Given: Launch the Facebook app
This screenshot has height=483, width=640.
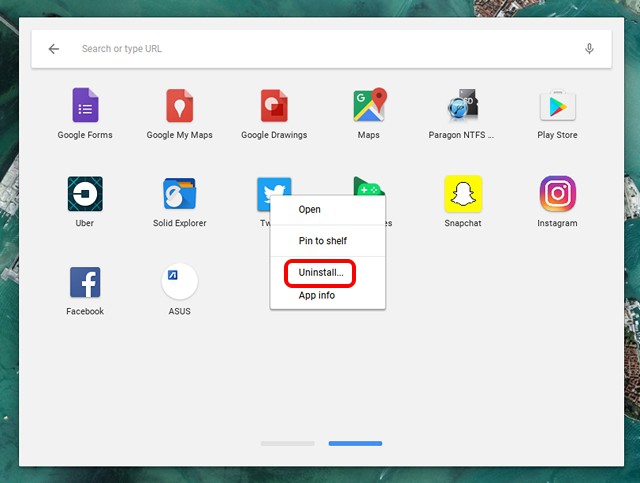Looking at the screenshot, I should pyautogui.click(x=85, y=282).
